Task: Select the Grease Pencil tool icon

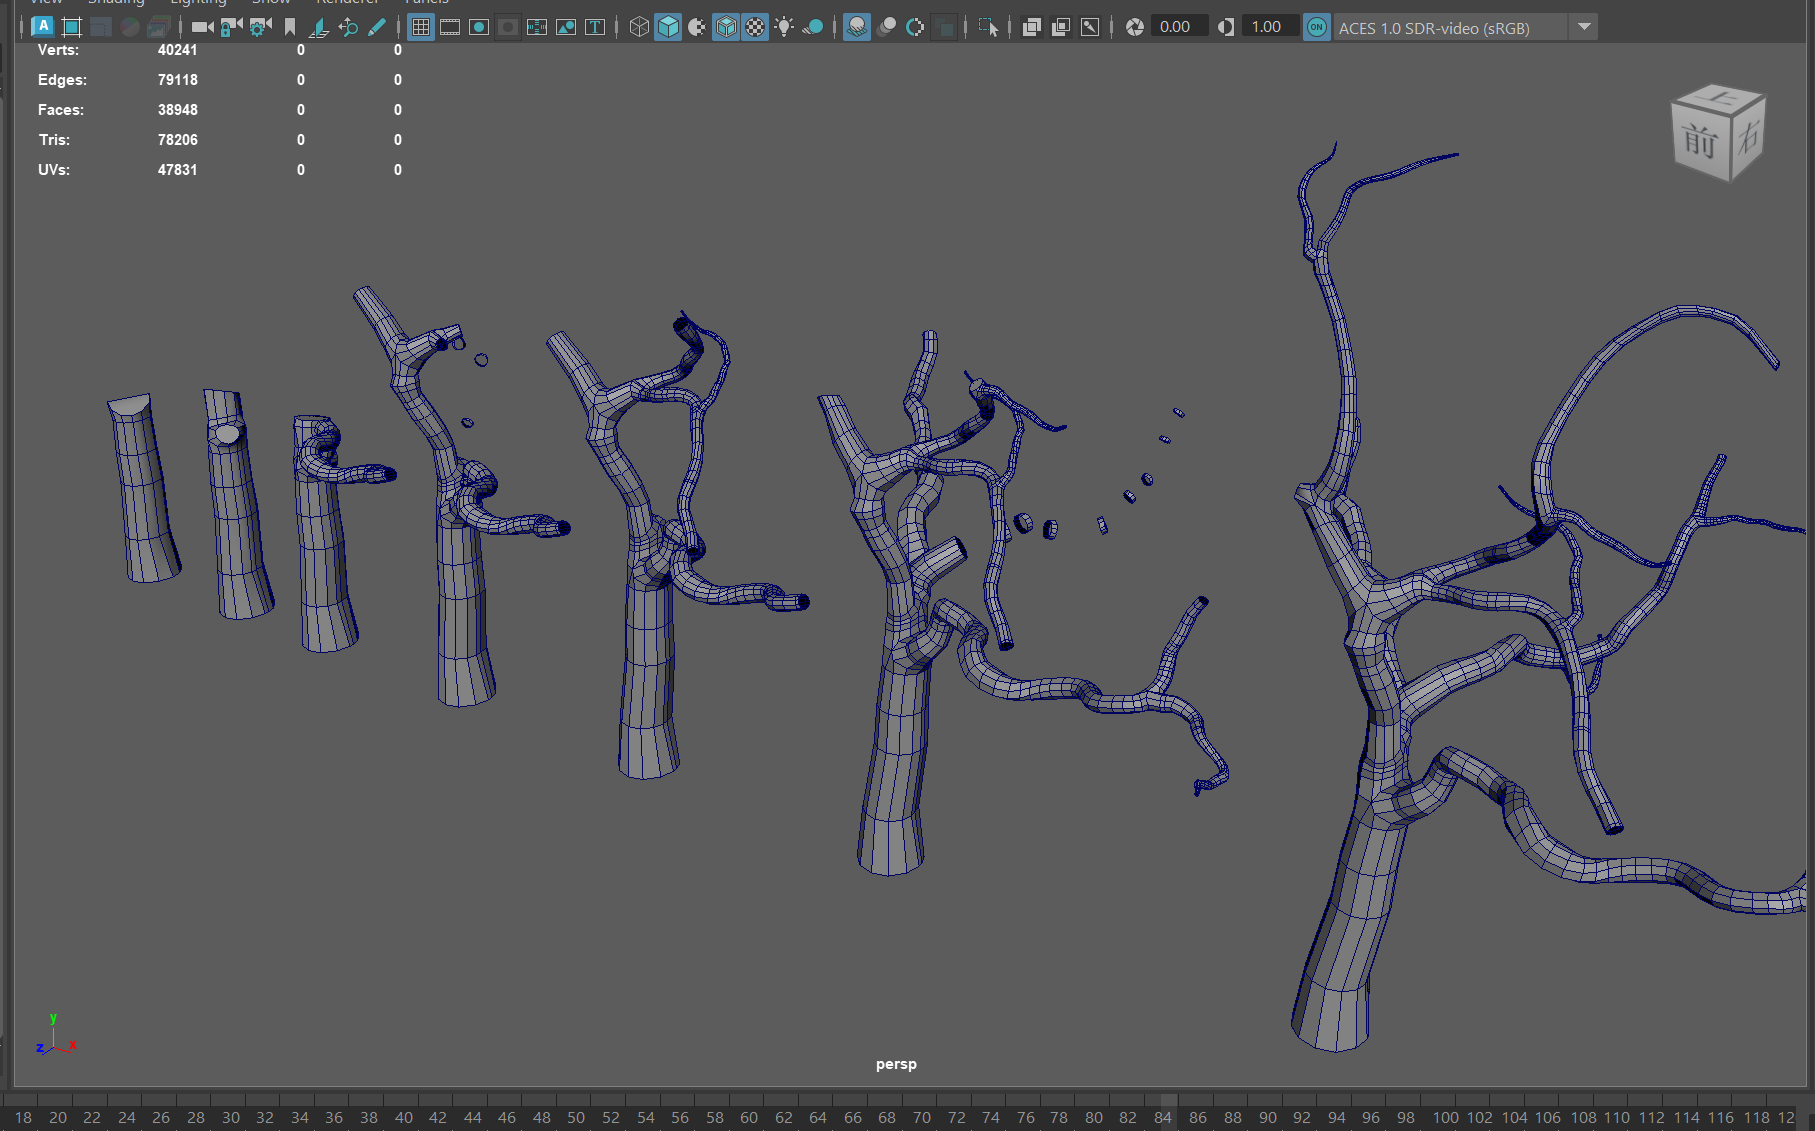Action: tap(377, 27)
